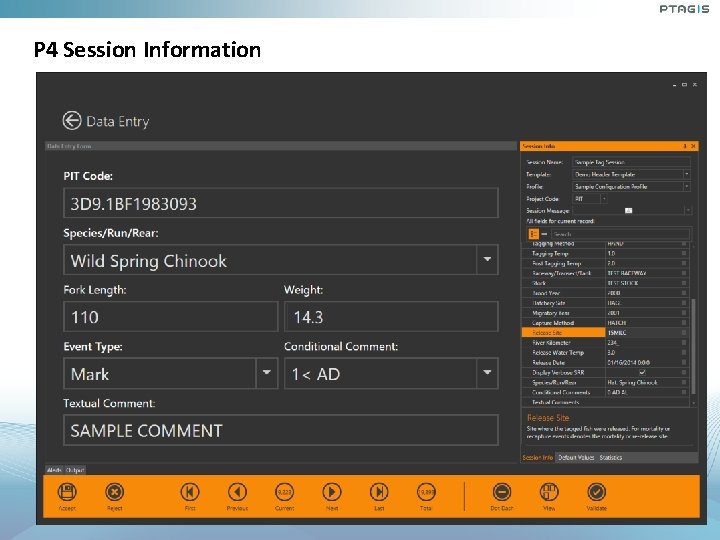
Task: Jump to the First record
Action: point(190,492)
